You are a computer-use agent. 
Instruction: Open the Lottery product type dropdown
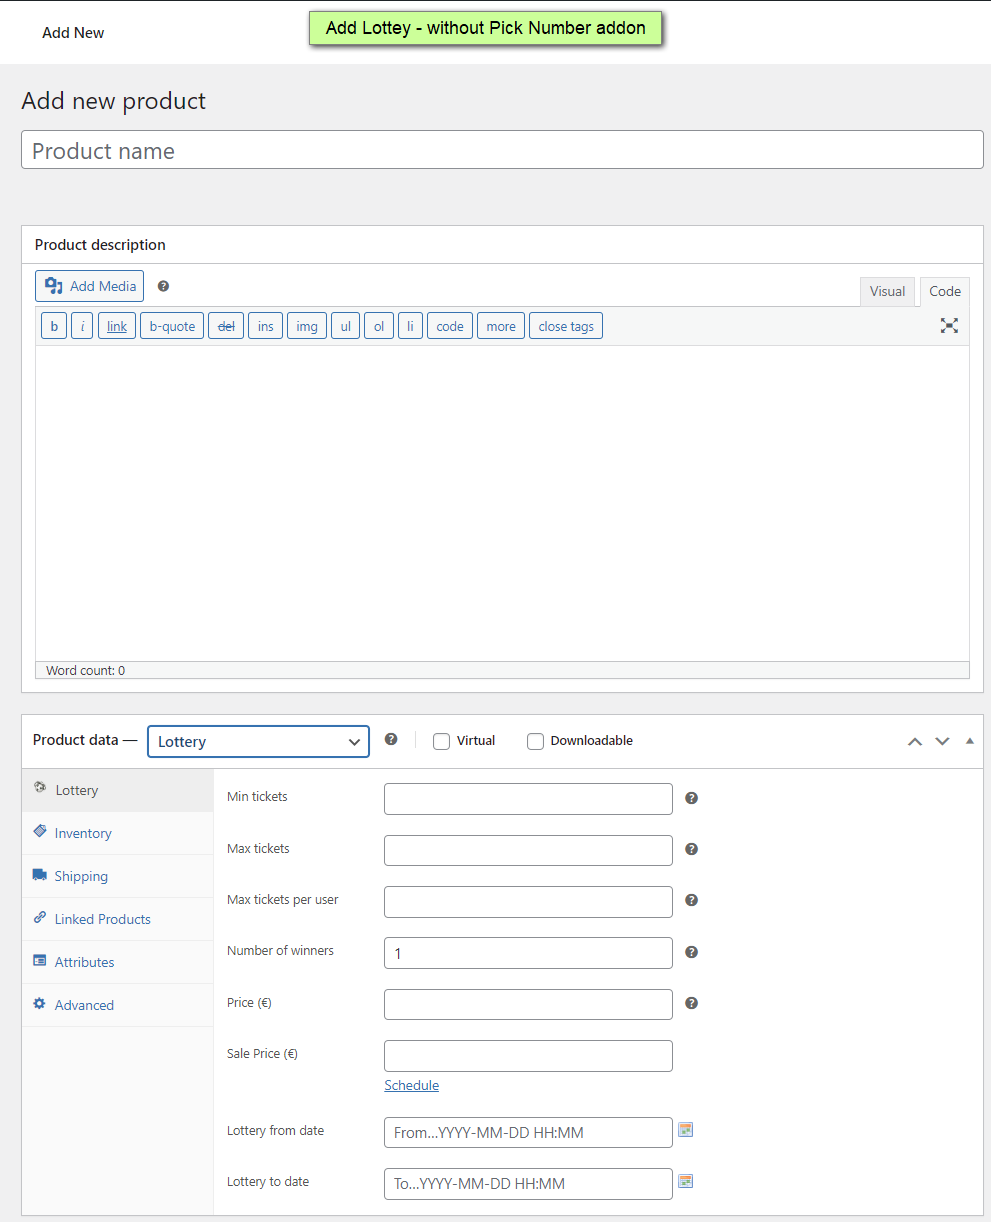(258, 741)
